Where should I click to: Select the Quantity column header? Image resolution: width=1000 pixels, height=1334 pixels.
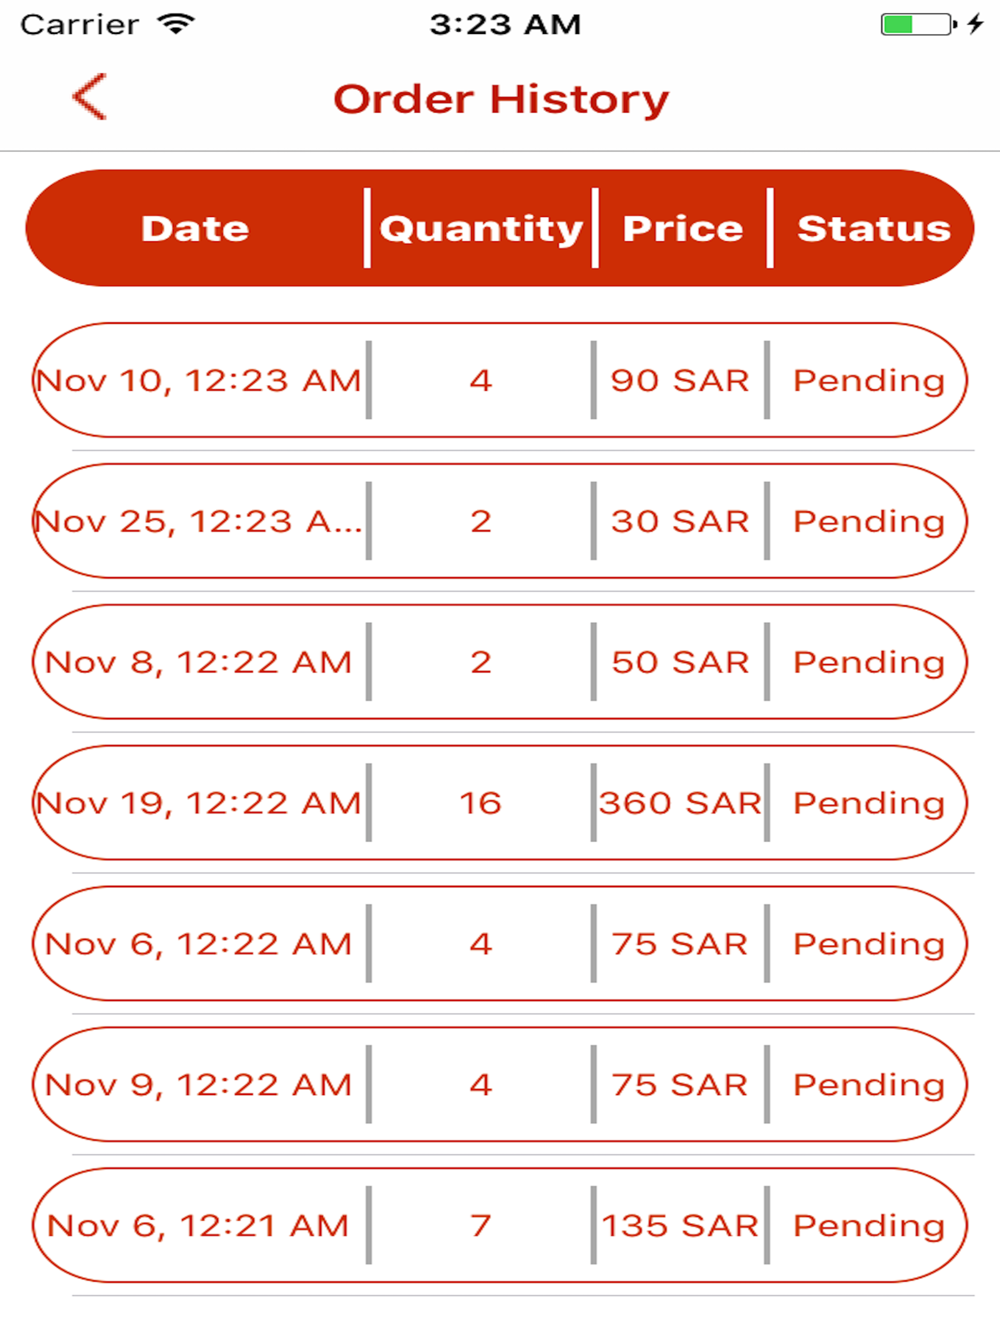pyautogui.click(x=481, y=229)
